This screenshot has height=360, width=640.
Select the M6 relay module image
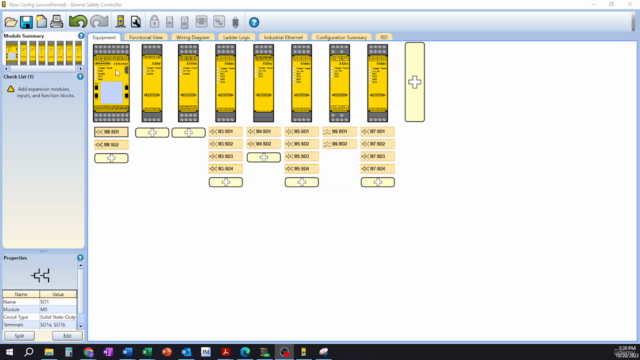340,83
